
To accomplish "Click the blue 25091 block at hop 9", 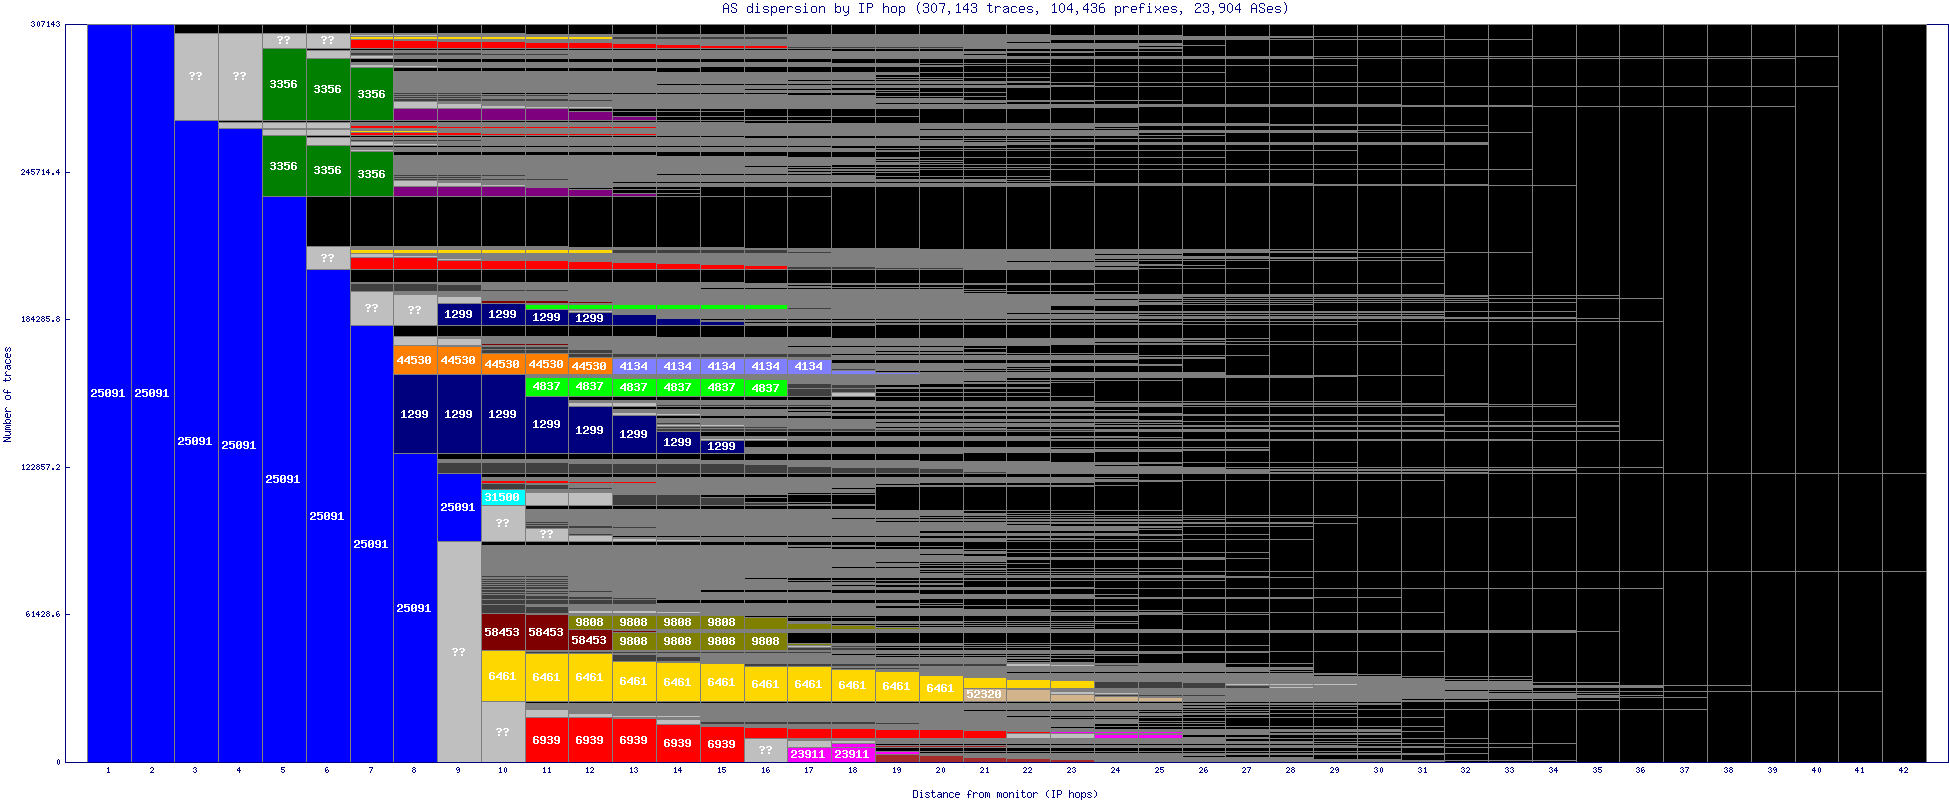I will pos(459,507).
